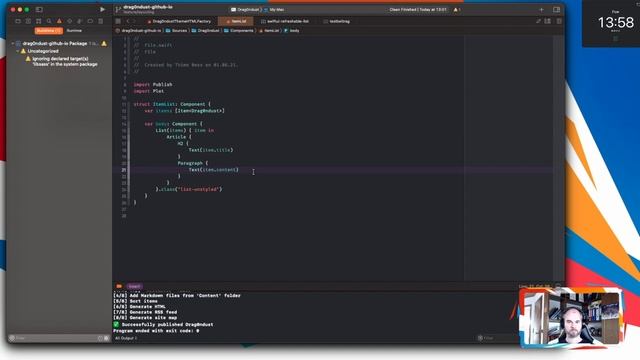
Task: Click the 13:58 clock widget
Action: [616, 23]
